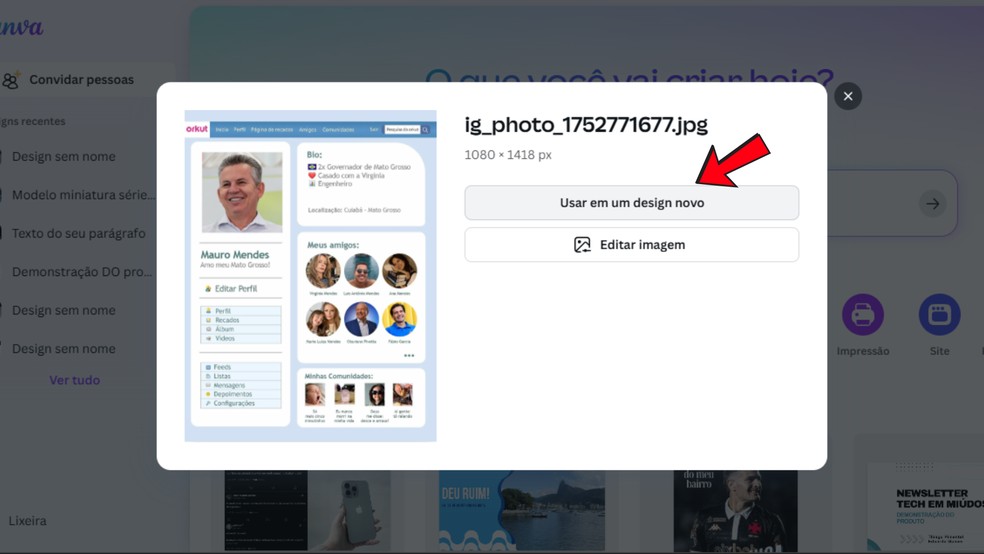The width and height of the screenshot is (984, 554).
Task: Open 'Modelo miniatura série...' recent design
Action: (x=83, y=194)
